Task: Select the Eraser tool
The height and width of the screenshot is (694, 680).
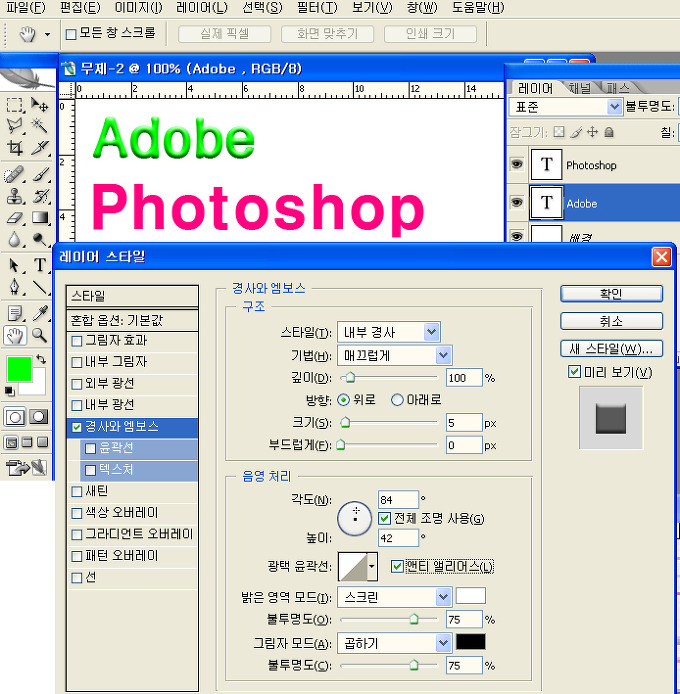Action: pyautogui.click(x=15, y=217)
